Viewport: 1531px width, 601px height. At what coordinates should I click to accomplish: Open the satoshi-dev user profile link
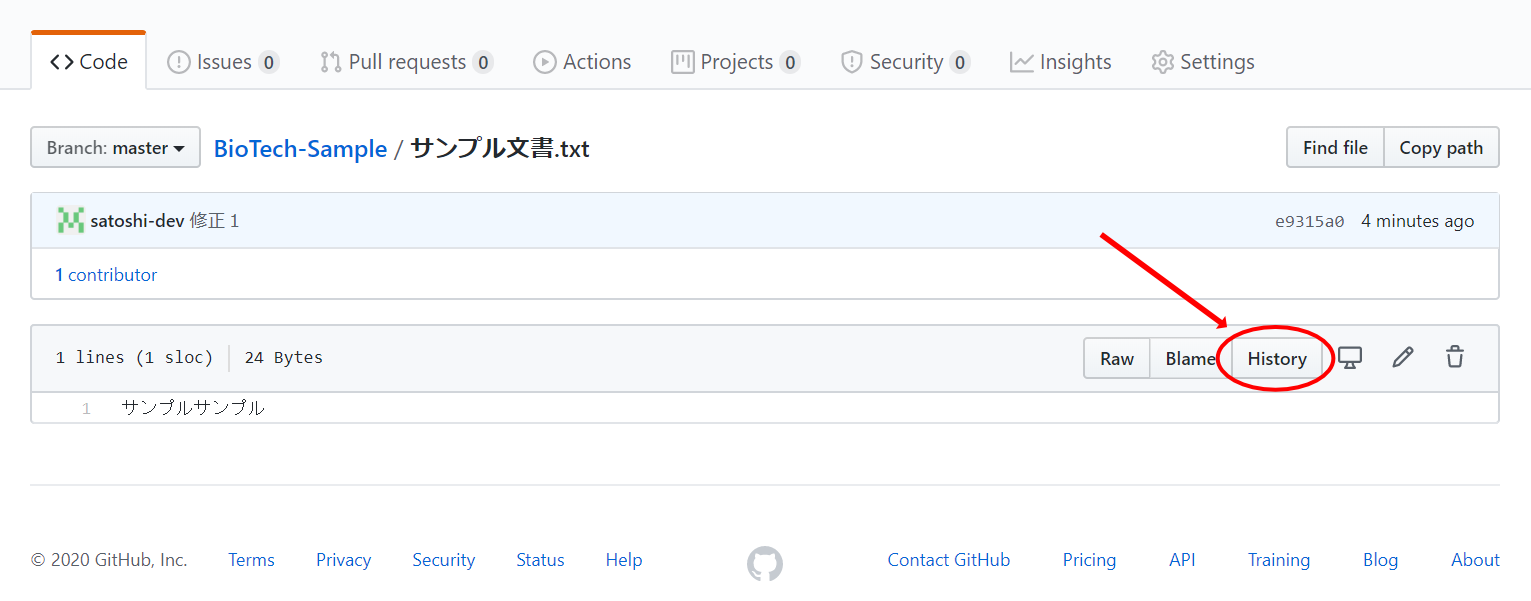(x=137, y=221)
